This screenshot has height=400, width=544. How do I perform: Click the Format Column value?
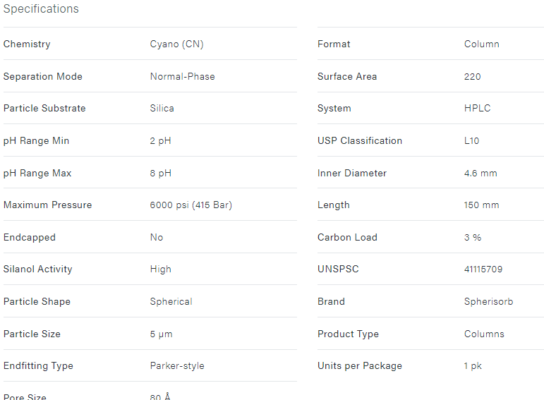pos(482,44)
